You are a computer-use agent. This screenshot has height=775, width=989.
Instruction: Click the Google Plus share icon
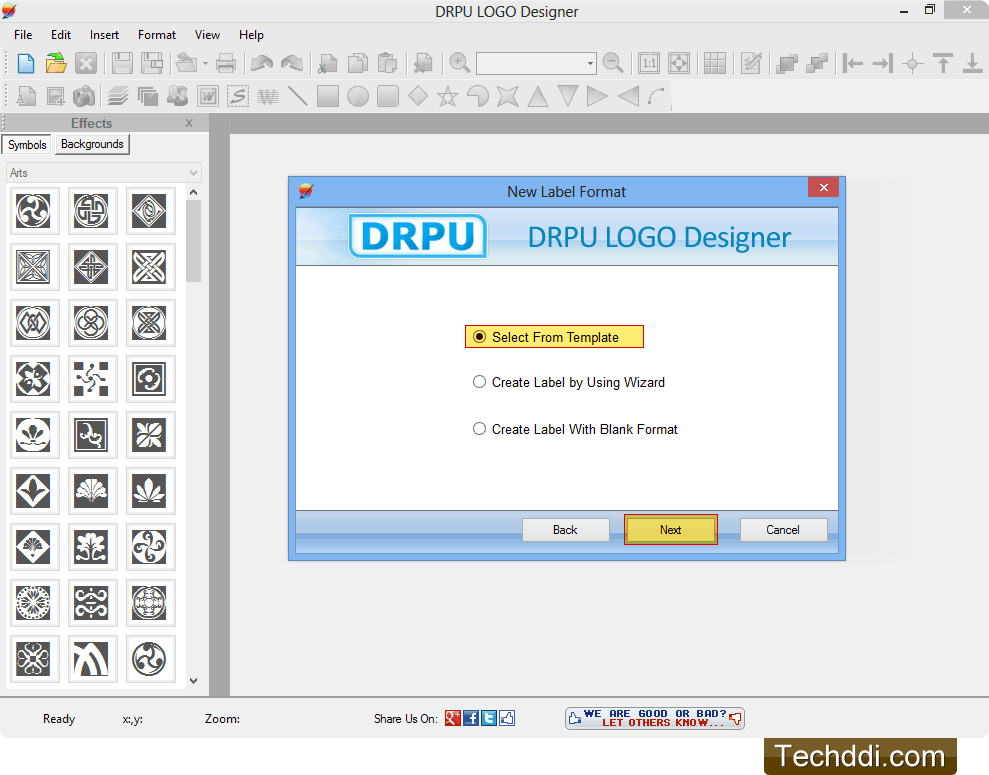(x=452, y=718)
